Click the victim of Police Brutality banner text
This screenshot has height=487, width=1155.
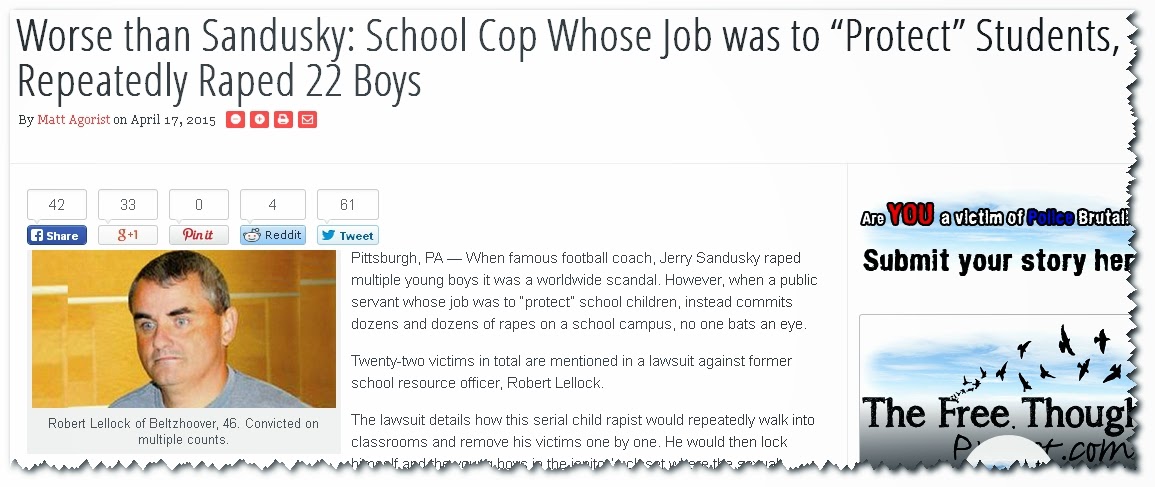pyautogui.click(x=995, y=217)
